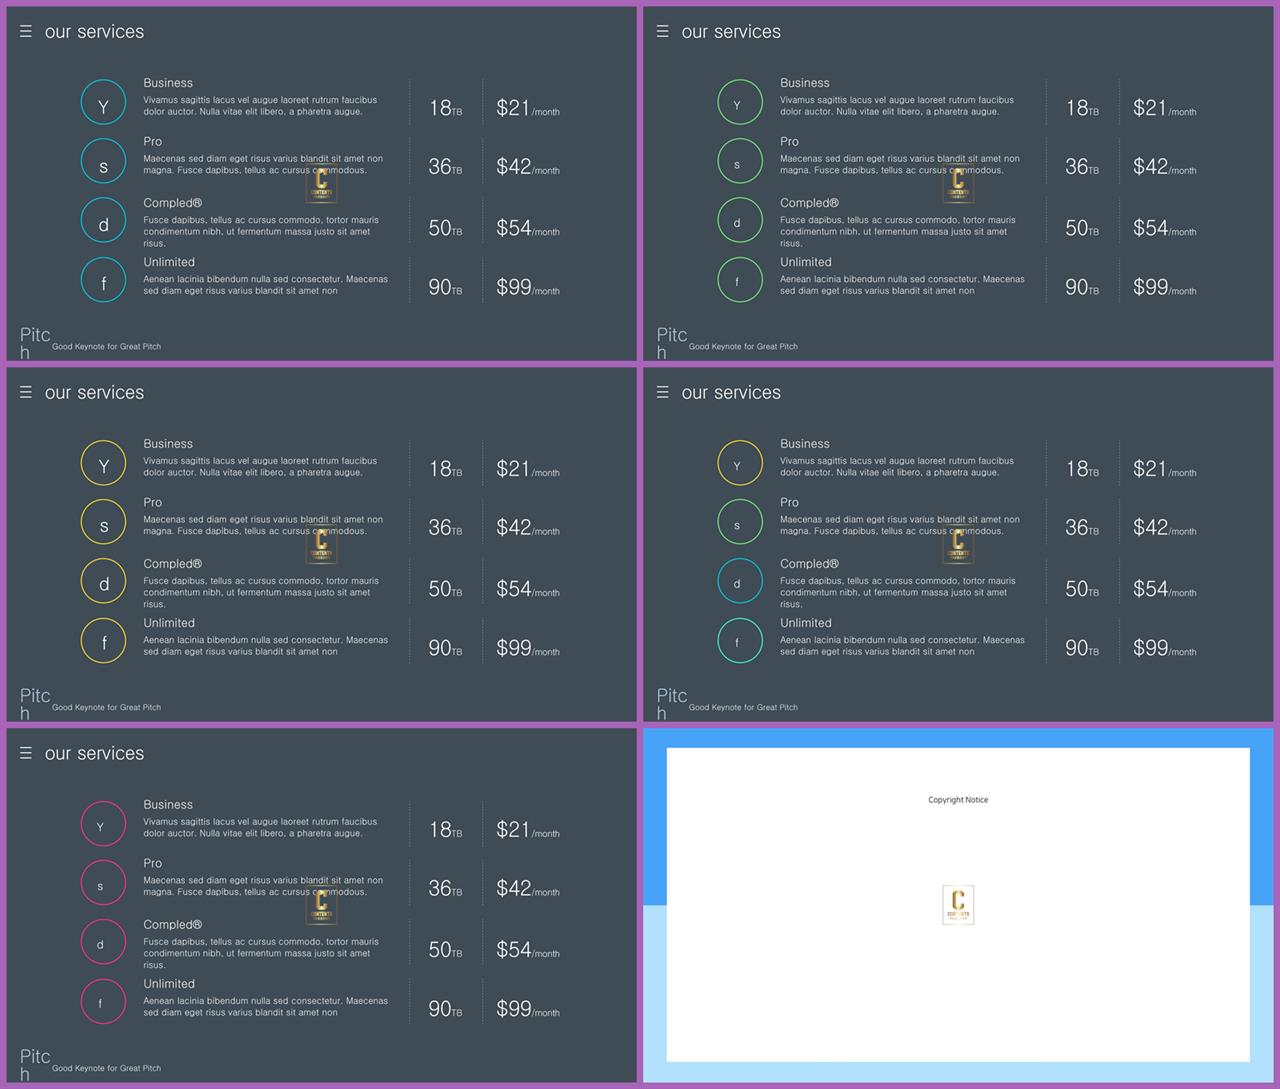Click 90 TB value on multicolor-circle slide
This screenshot has width=1280, height=1089.
[1082, 648]
